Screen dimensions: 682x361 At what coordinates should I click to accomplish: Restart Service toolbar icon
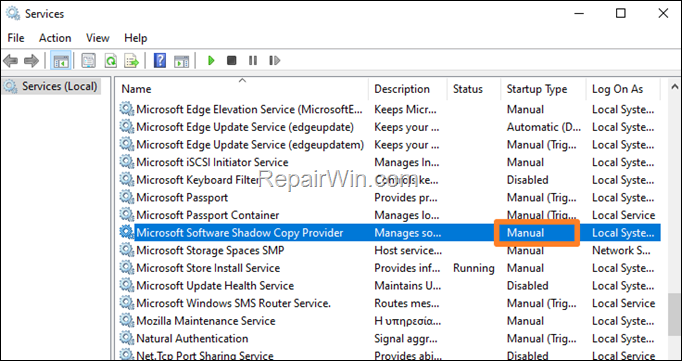tap(274, 61)
